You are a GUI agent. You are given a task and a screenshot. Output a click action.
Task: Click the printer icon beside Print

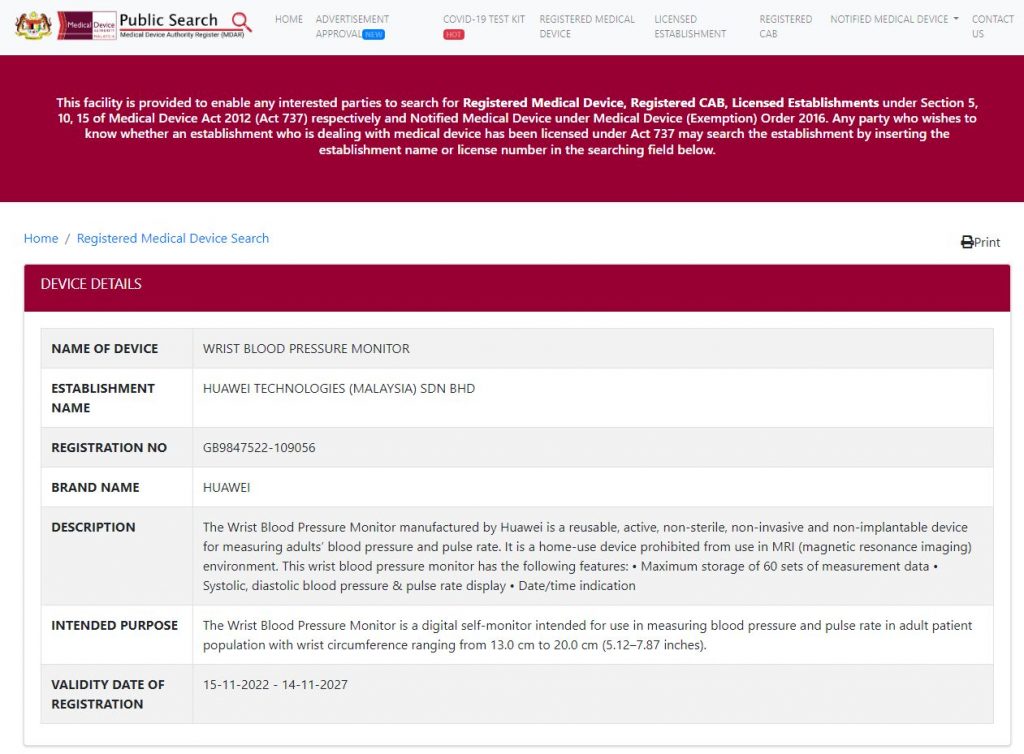click(967, 242)
